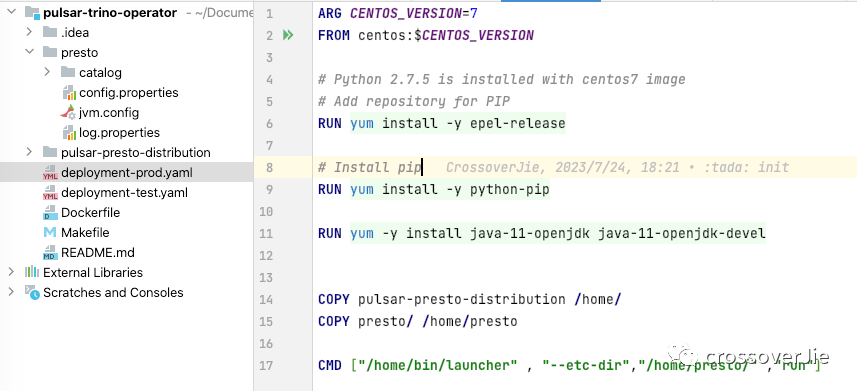This screenshot has width=857, height=391.
Task: Click the git blame annotation CrossoverJie
Action: (617, 167)
